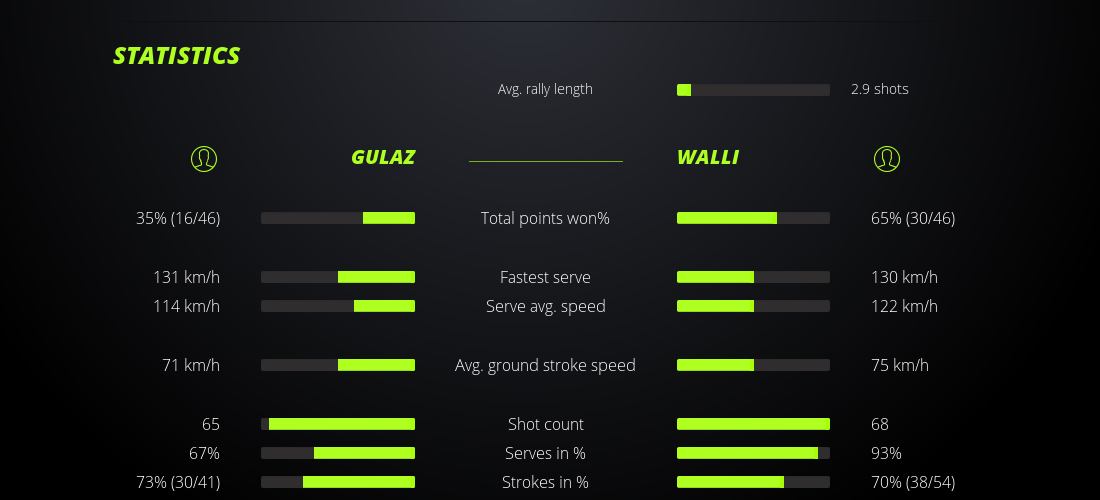This screenshot has height=500, width=1100.
Task: Click Gulaz's player profile icon
Action: click(203, 158)
